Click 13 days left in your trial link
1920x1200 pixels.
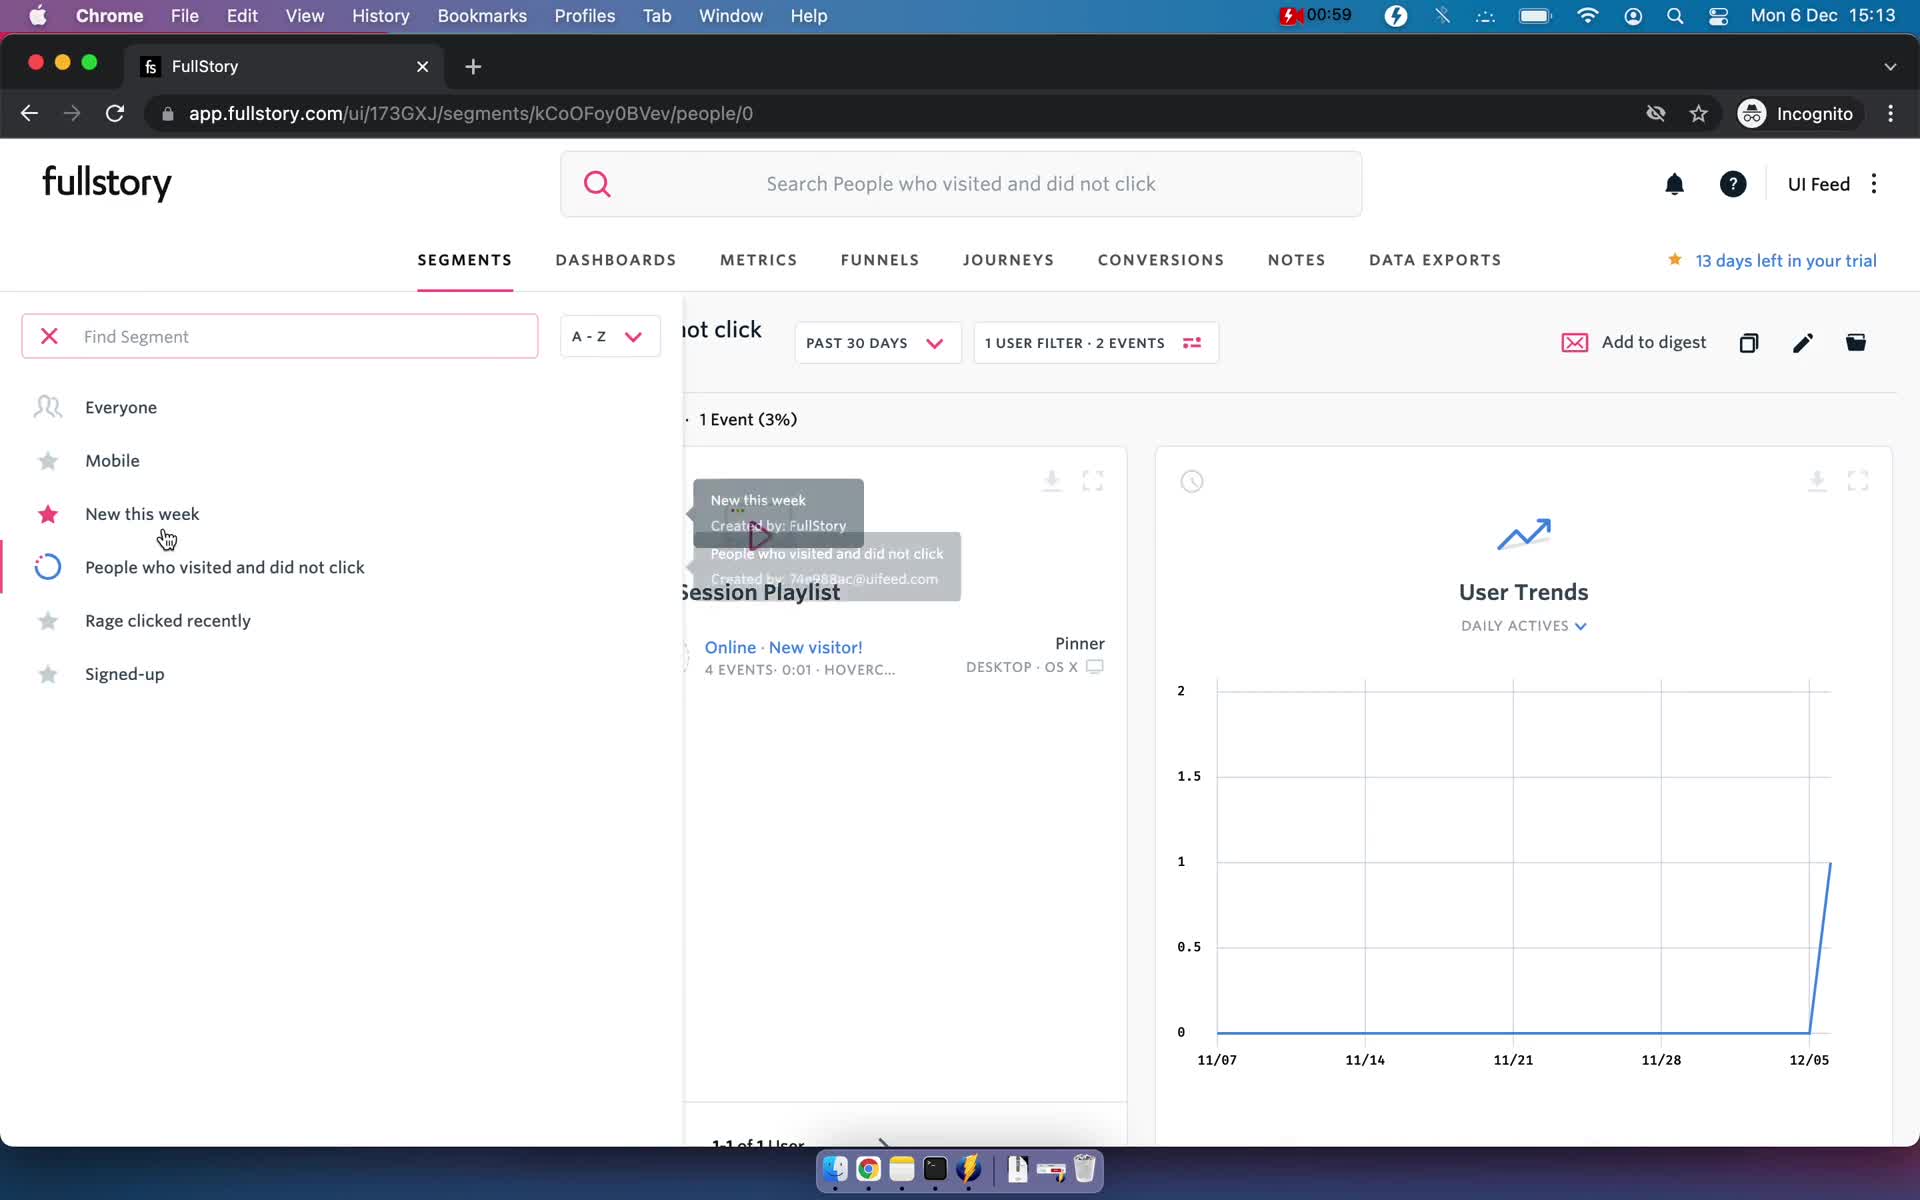click(x=1786, y=261)
